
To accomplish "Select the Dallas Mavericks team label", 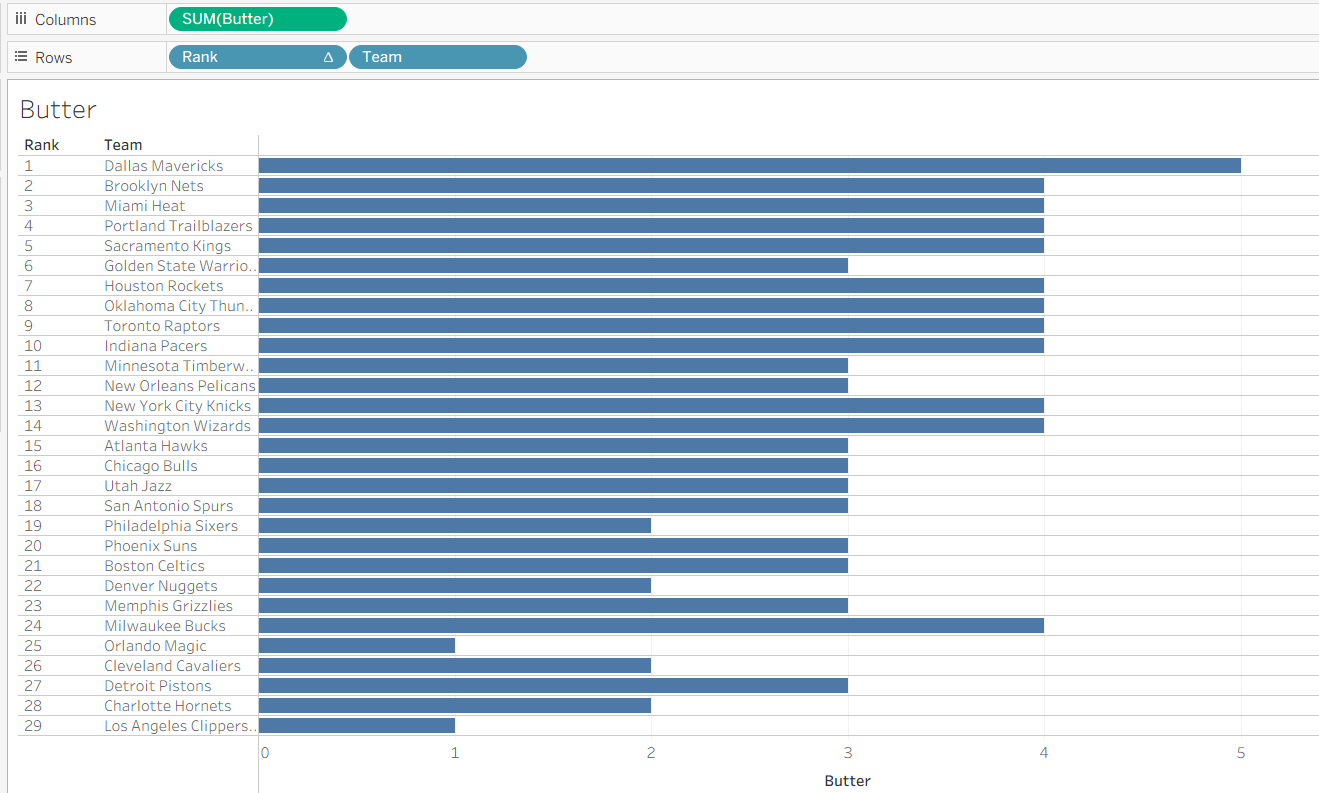I will (164, 166).
